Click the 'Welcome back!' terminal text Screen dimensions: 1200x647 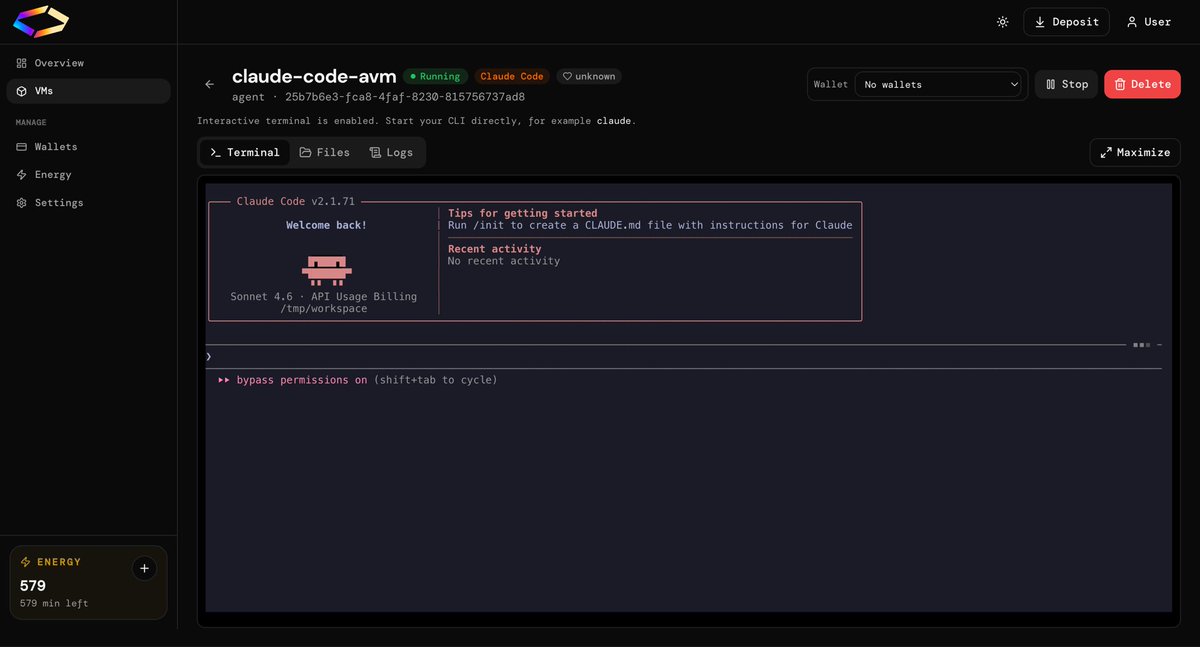tap(327, 225)
